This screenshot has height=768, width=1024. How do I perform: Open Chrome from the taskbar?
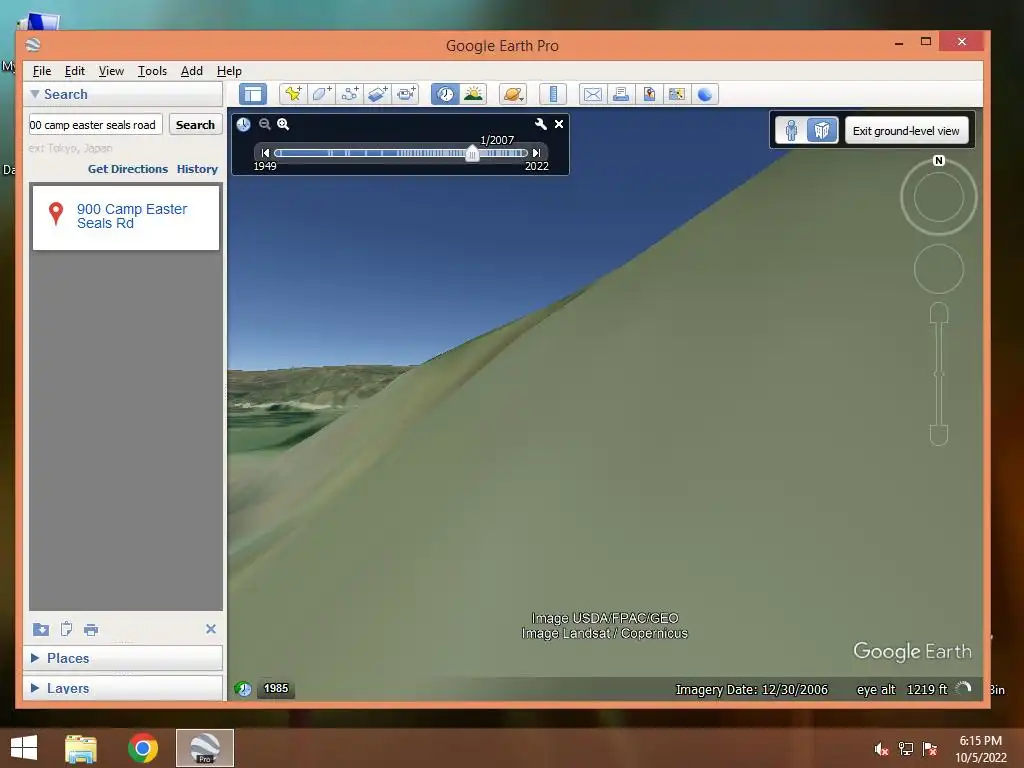pyautogui.click(x=142, y=748)
